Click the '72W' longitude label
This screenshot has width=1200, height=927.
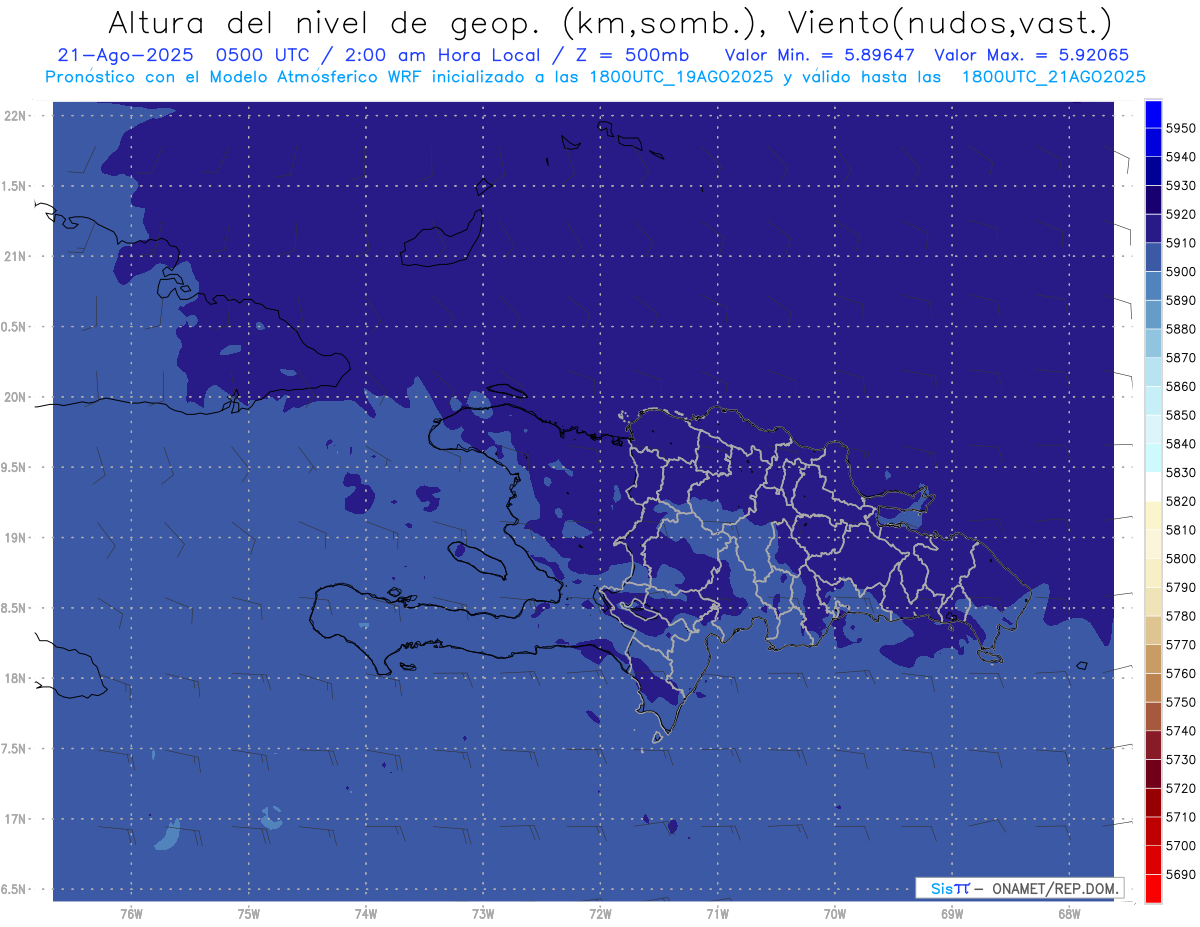click(600, 914)
